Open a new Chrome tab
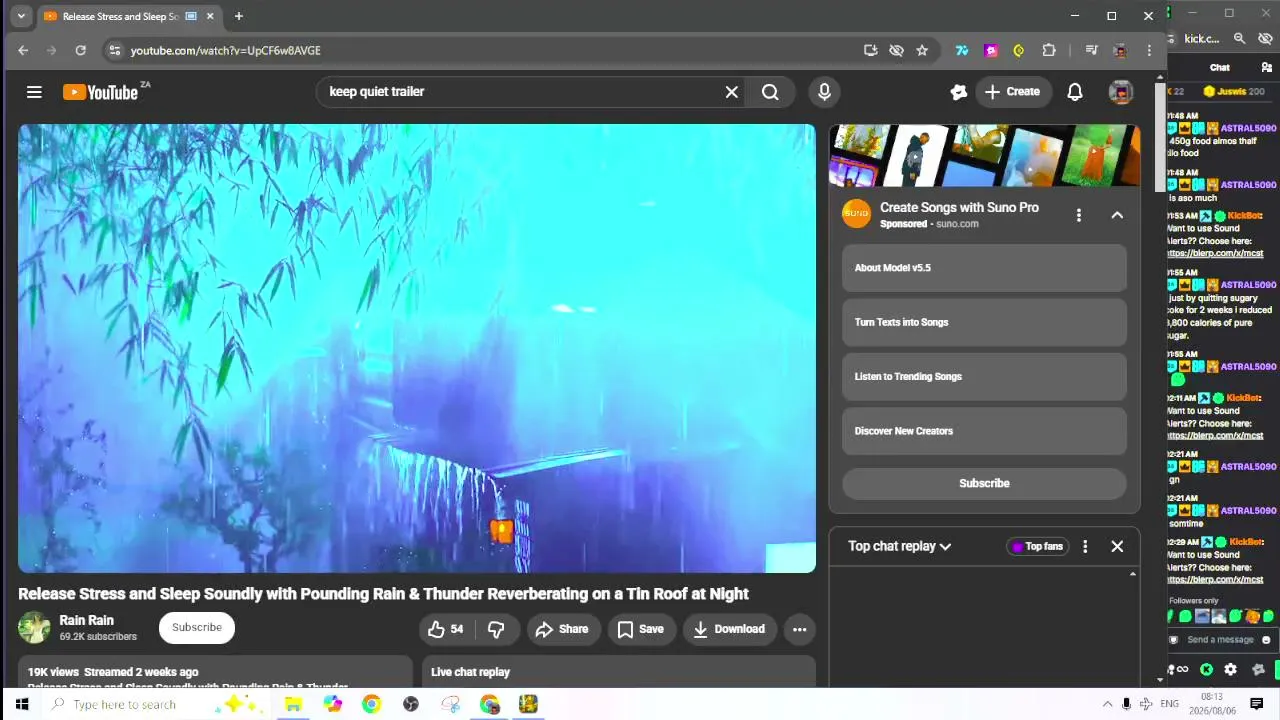The height and width of the screenshot is (720, 1280). 238,16
